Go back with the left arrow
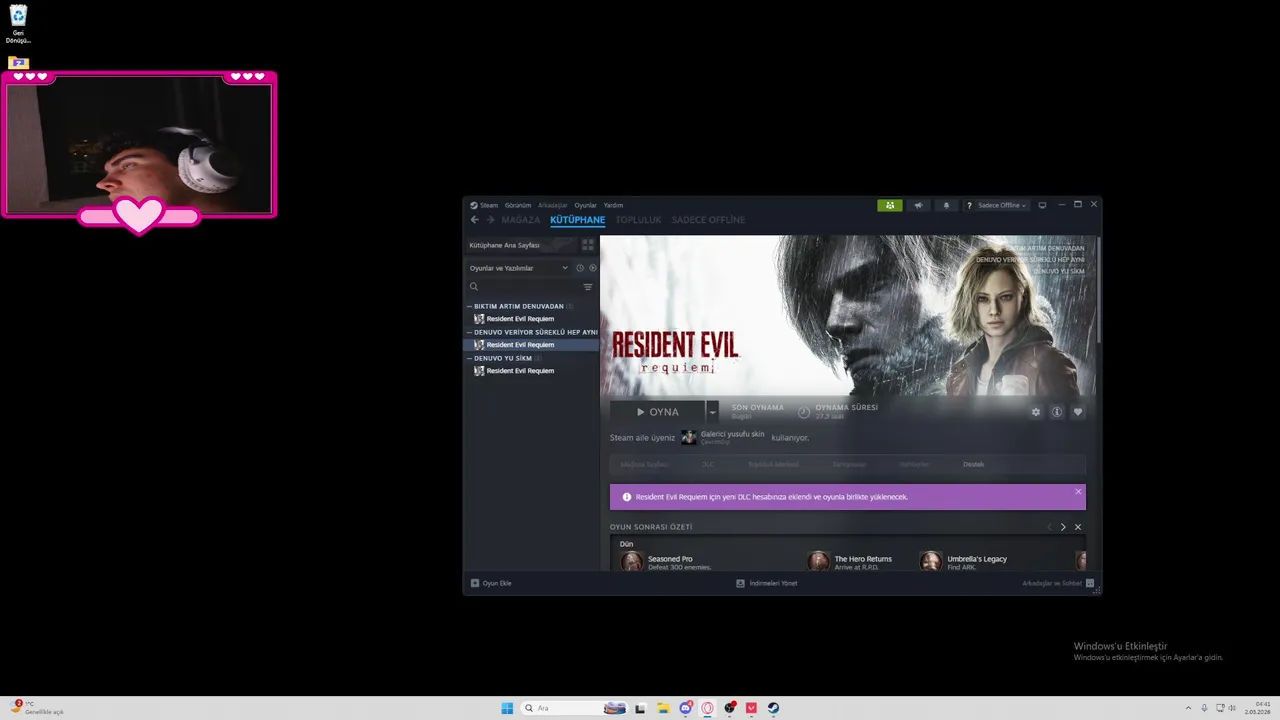This screenshot has height=720, width=1280. pyautogui.click(x=474, y=220)
